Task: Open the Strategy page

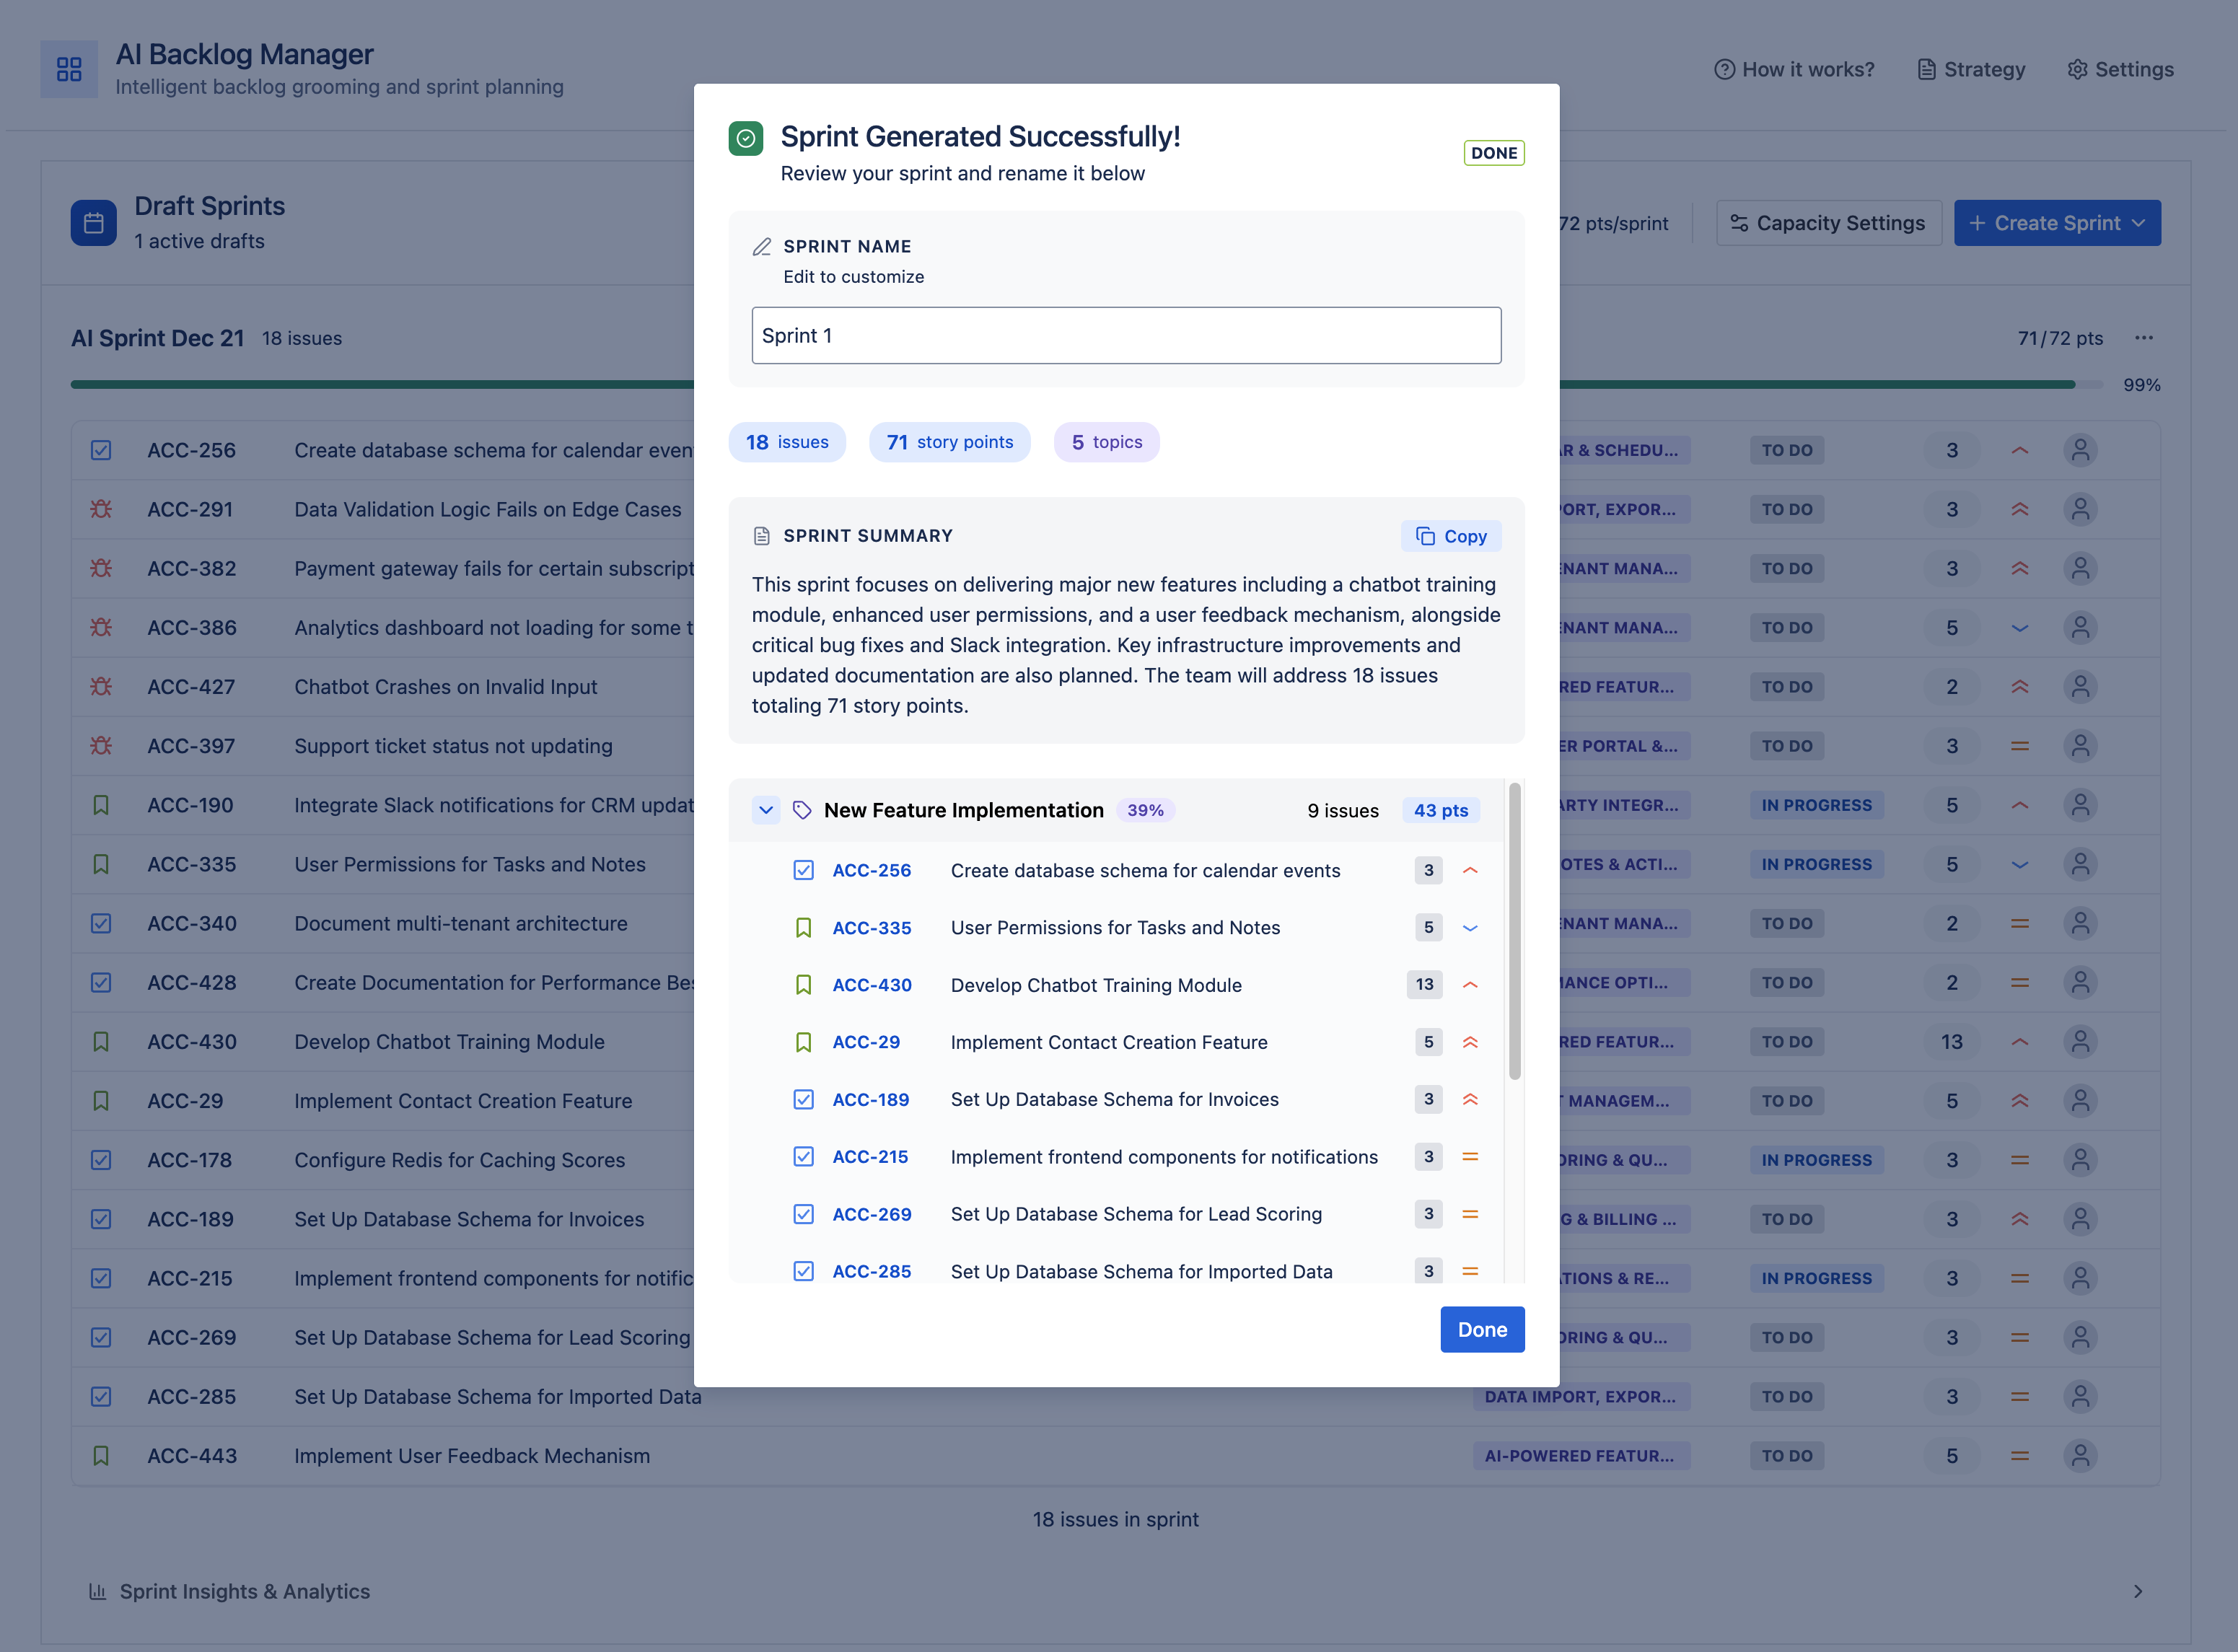Action: click(1971, 69)
